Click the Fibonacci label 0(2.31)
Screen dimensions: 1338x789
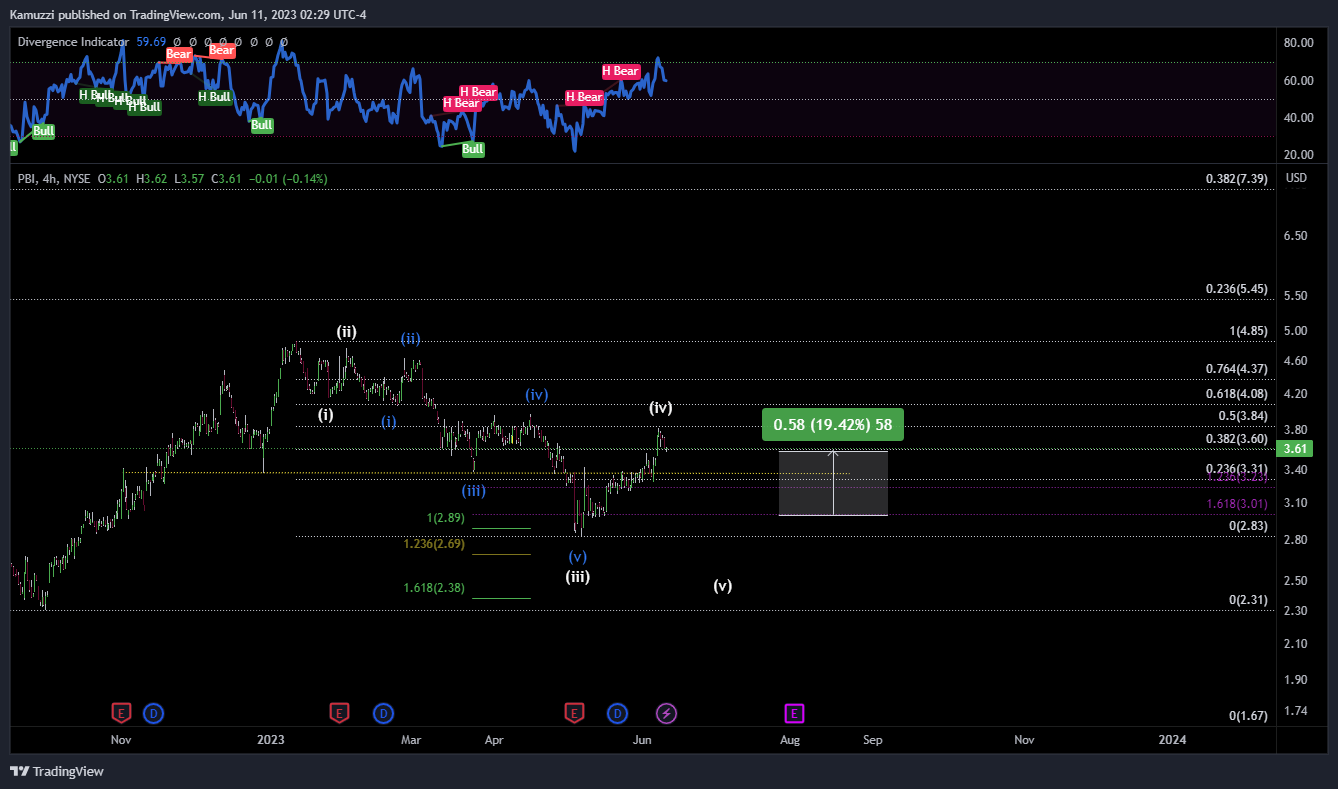tap(1249, 600)
